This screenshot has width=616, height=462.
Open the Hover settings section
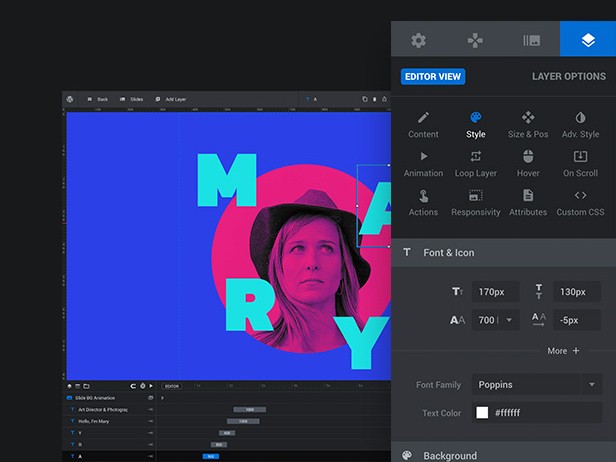528,164
